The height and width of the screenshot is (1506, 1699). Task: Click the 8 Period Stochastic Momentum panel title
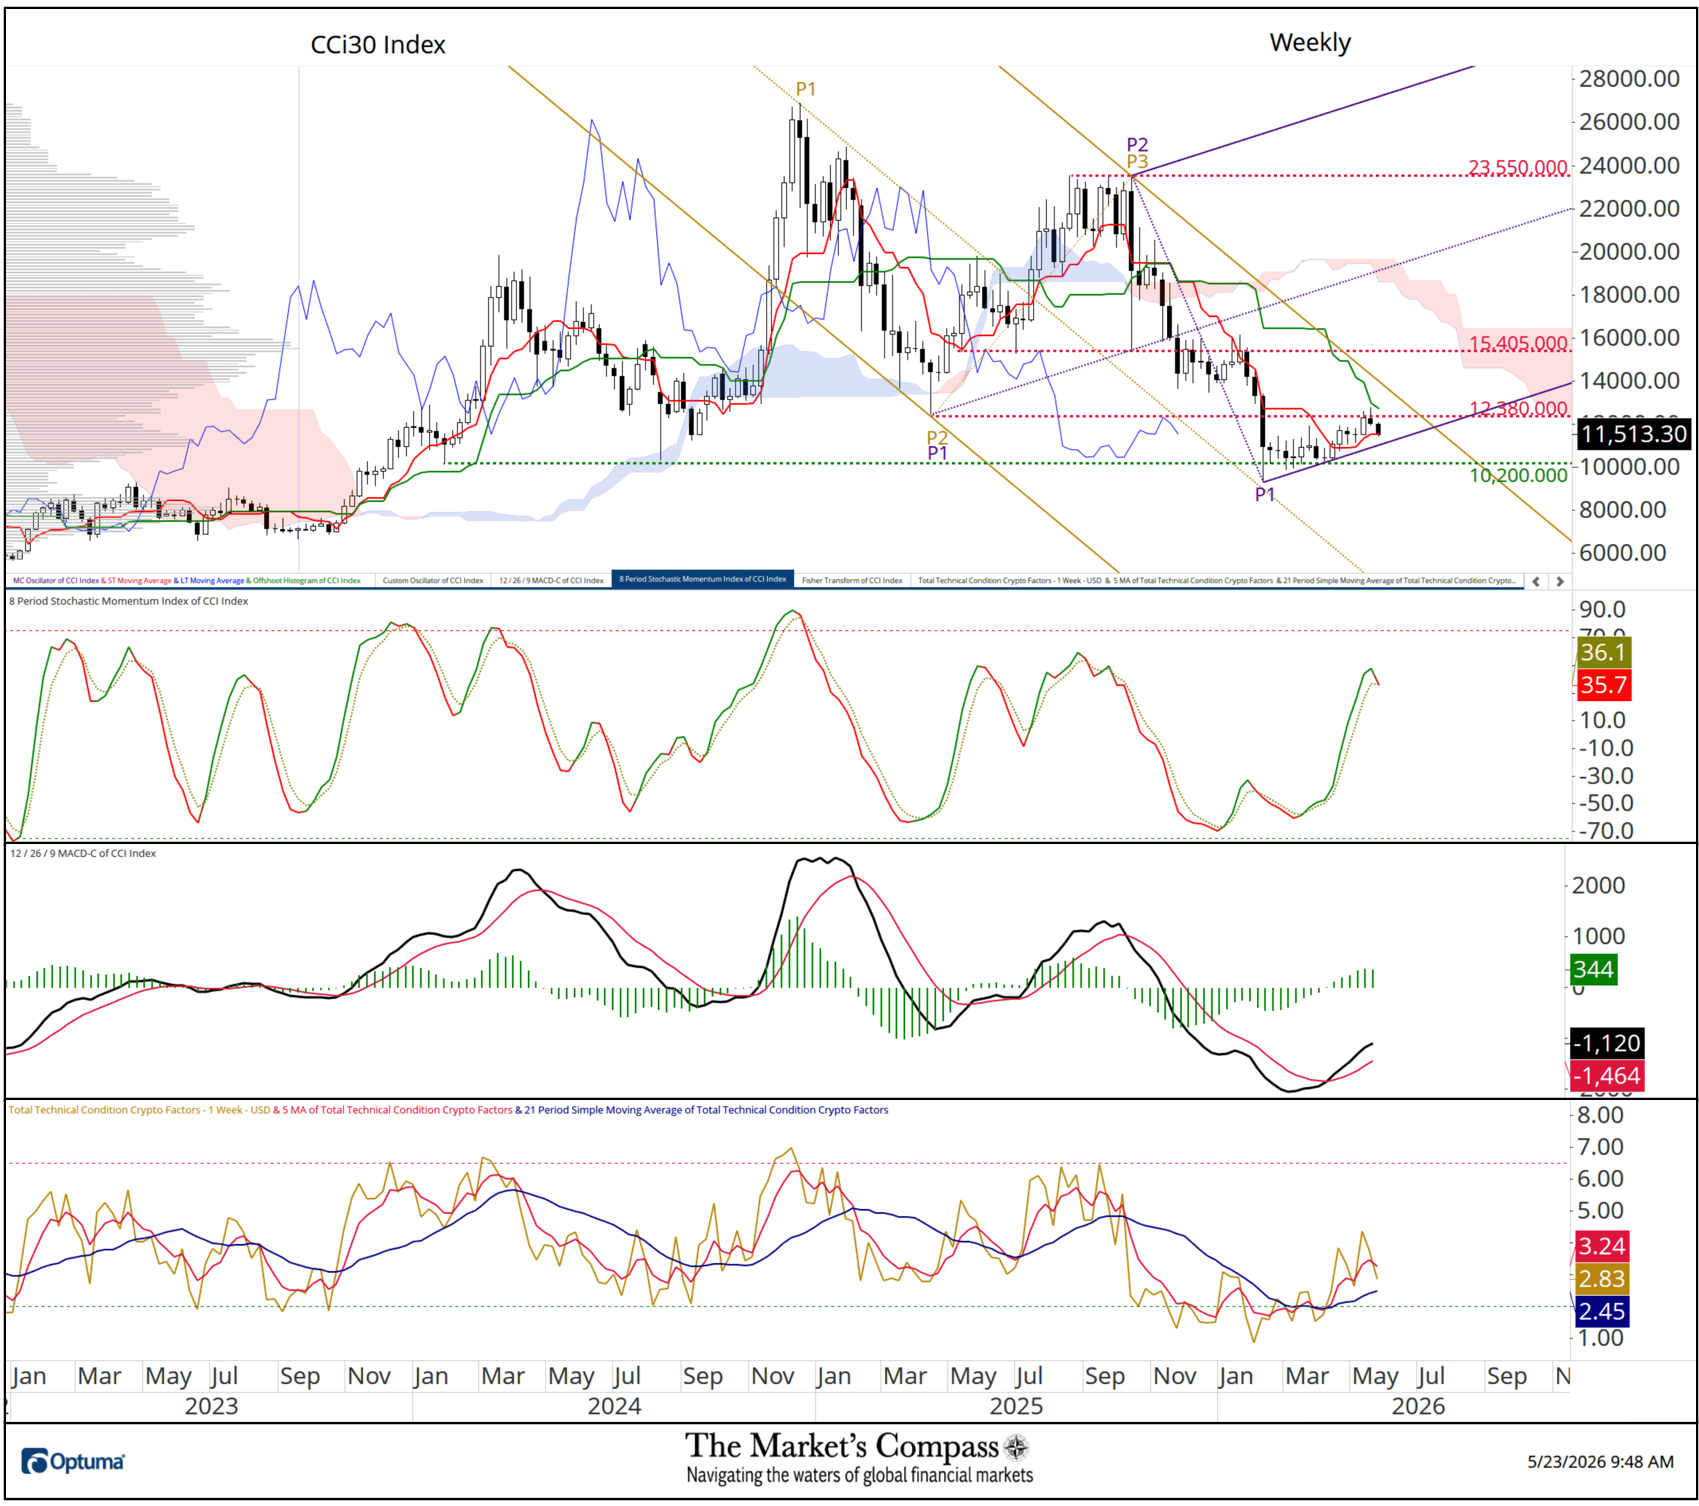pyautogui.click(x=129, y=601)
